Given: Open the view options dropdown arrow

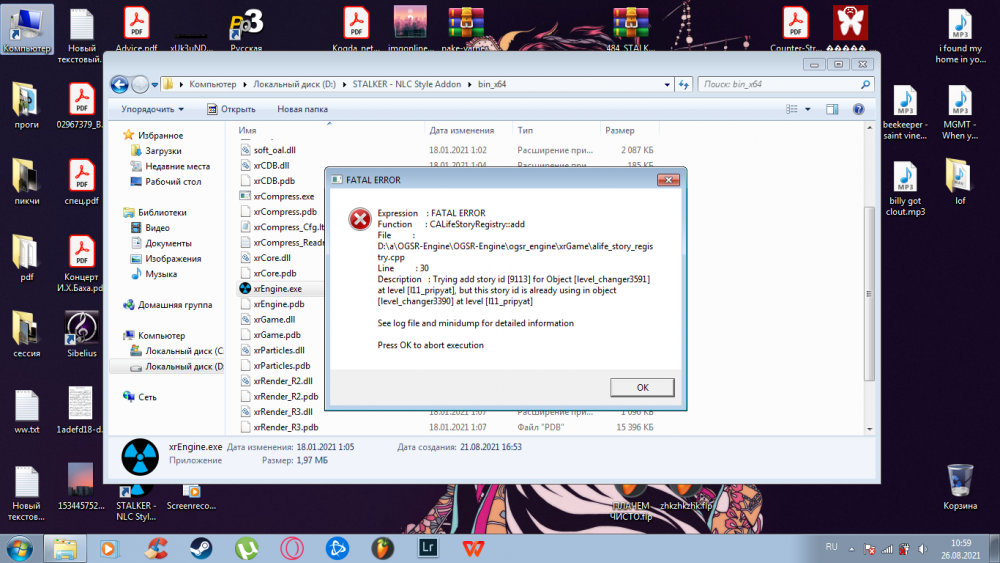Looking at the screenshot, I should (807, 109).
